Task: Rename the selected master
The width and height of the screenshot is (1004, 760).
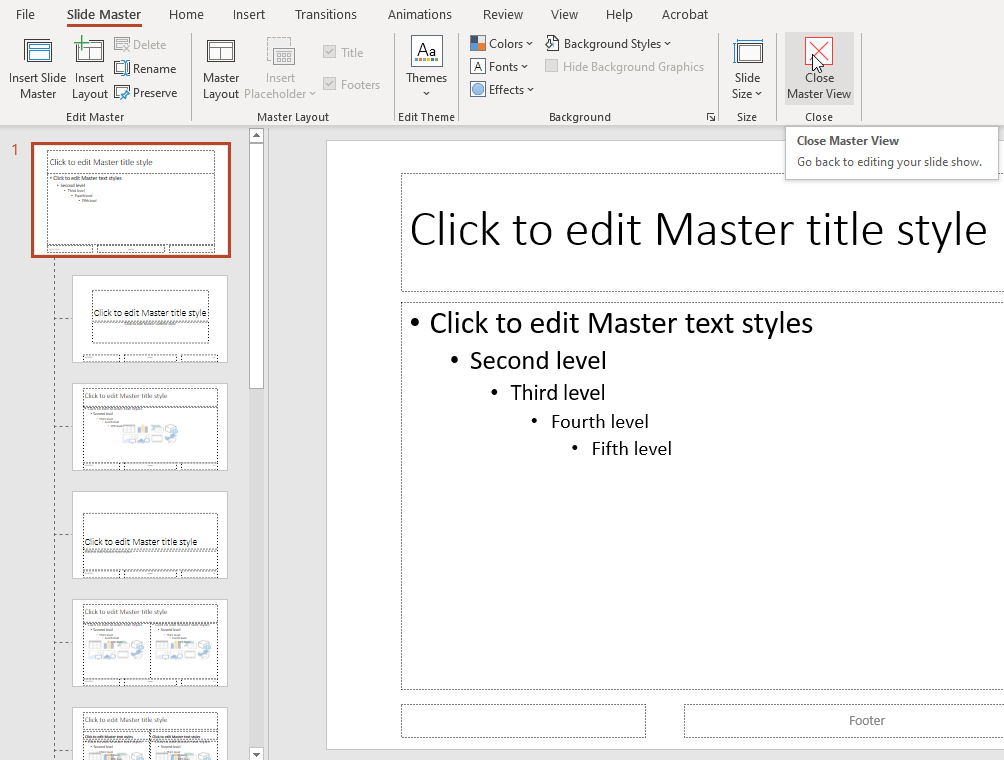Action: tap(145, 69)
